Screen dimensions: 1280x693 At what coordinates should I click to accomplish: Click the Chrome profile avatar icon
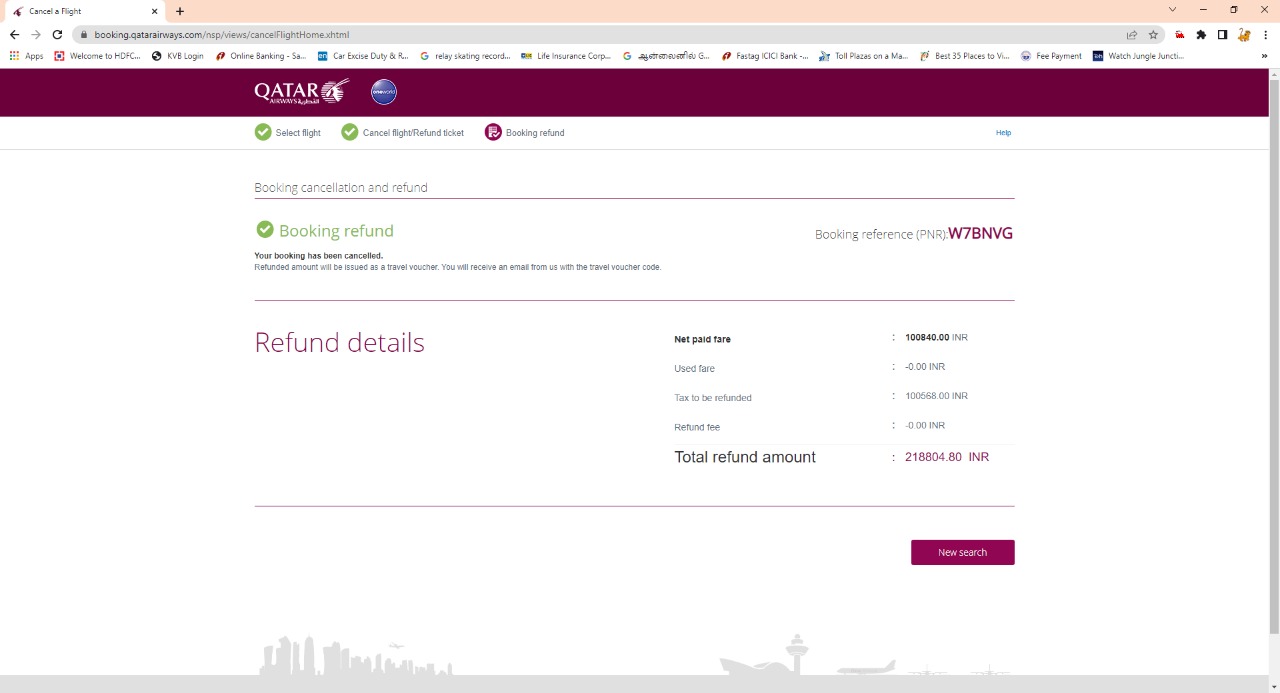[x=1243, y=33]
